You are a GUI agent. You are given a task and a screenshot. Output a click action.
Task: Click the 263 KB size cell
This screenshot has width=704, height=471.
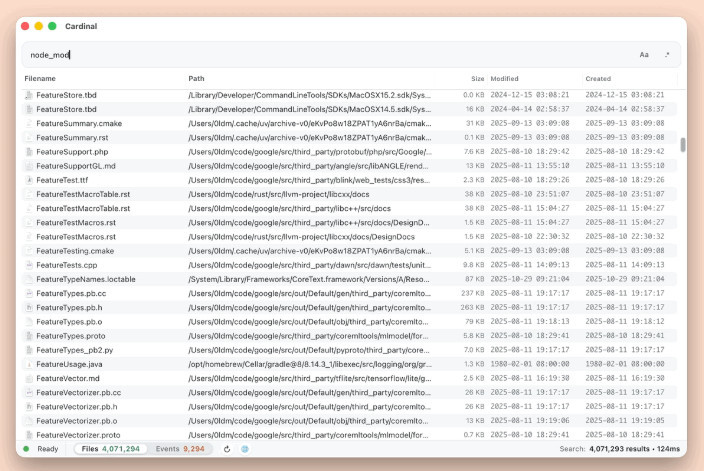pos(472,308)
